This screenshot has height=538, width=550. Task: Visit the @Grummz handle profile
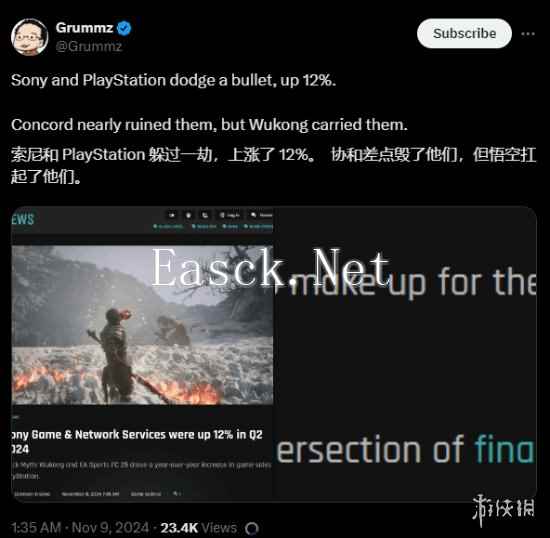click(89, 46)
